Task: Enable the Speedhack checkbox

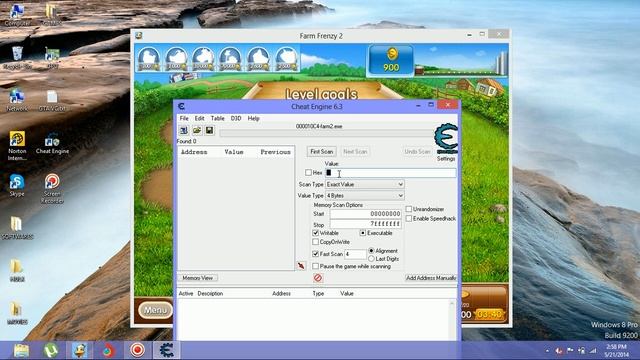Action: click(409, 219)
